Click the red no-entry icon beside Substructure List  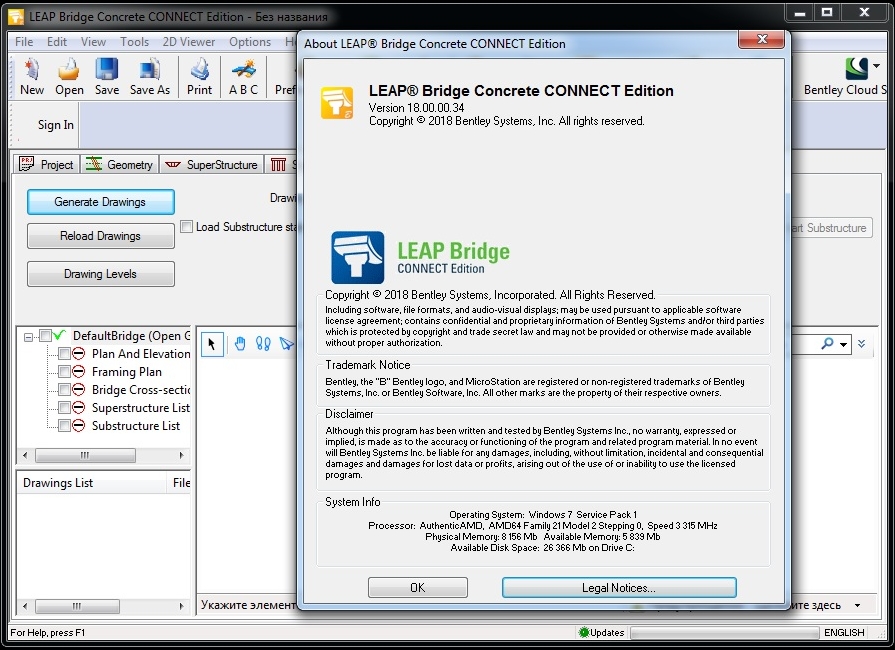click(x=79, y=426)
